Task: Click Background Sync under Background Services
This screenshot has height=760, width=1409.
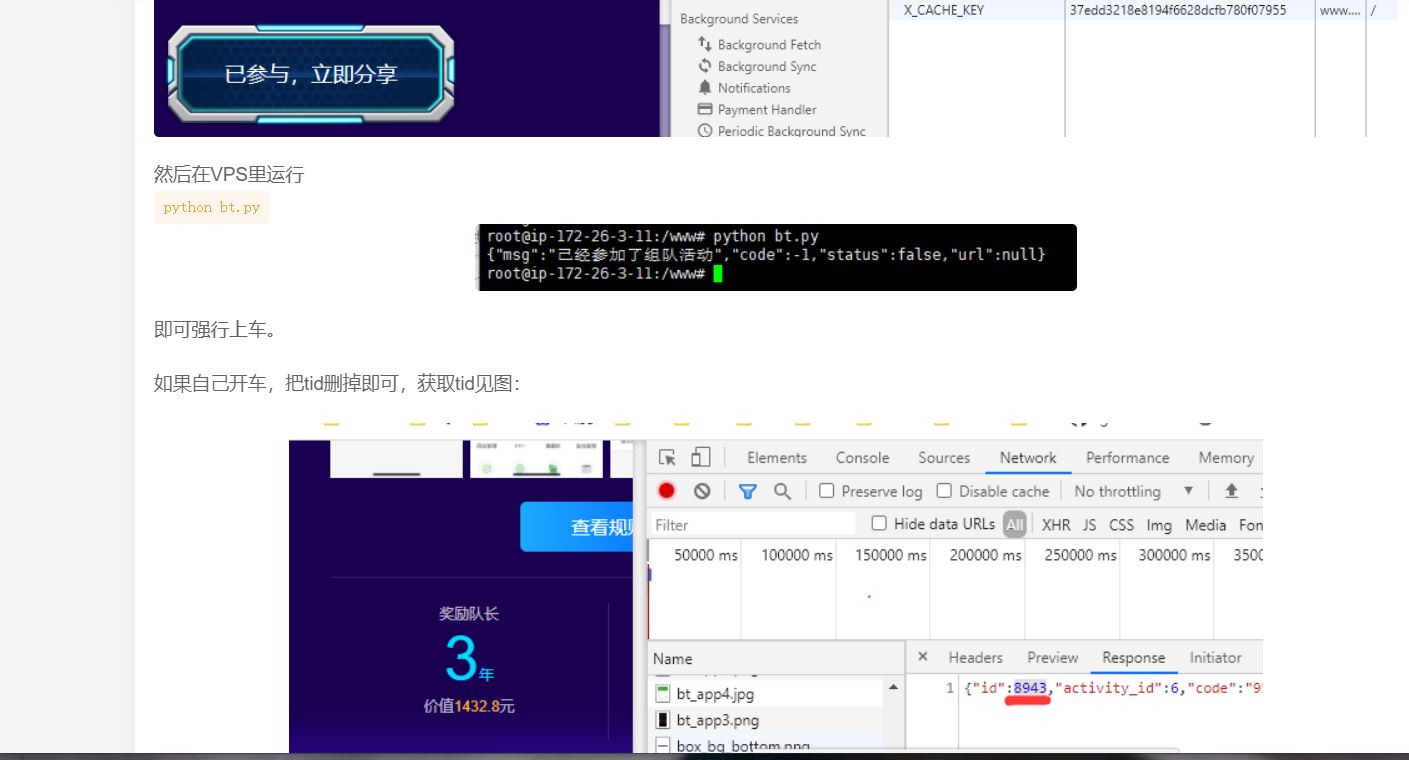Action: [x=766, y=66]
